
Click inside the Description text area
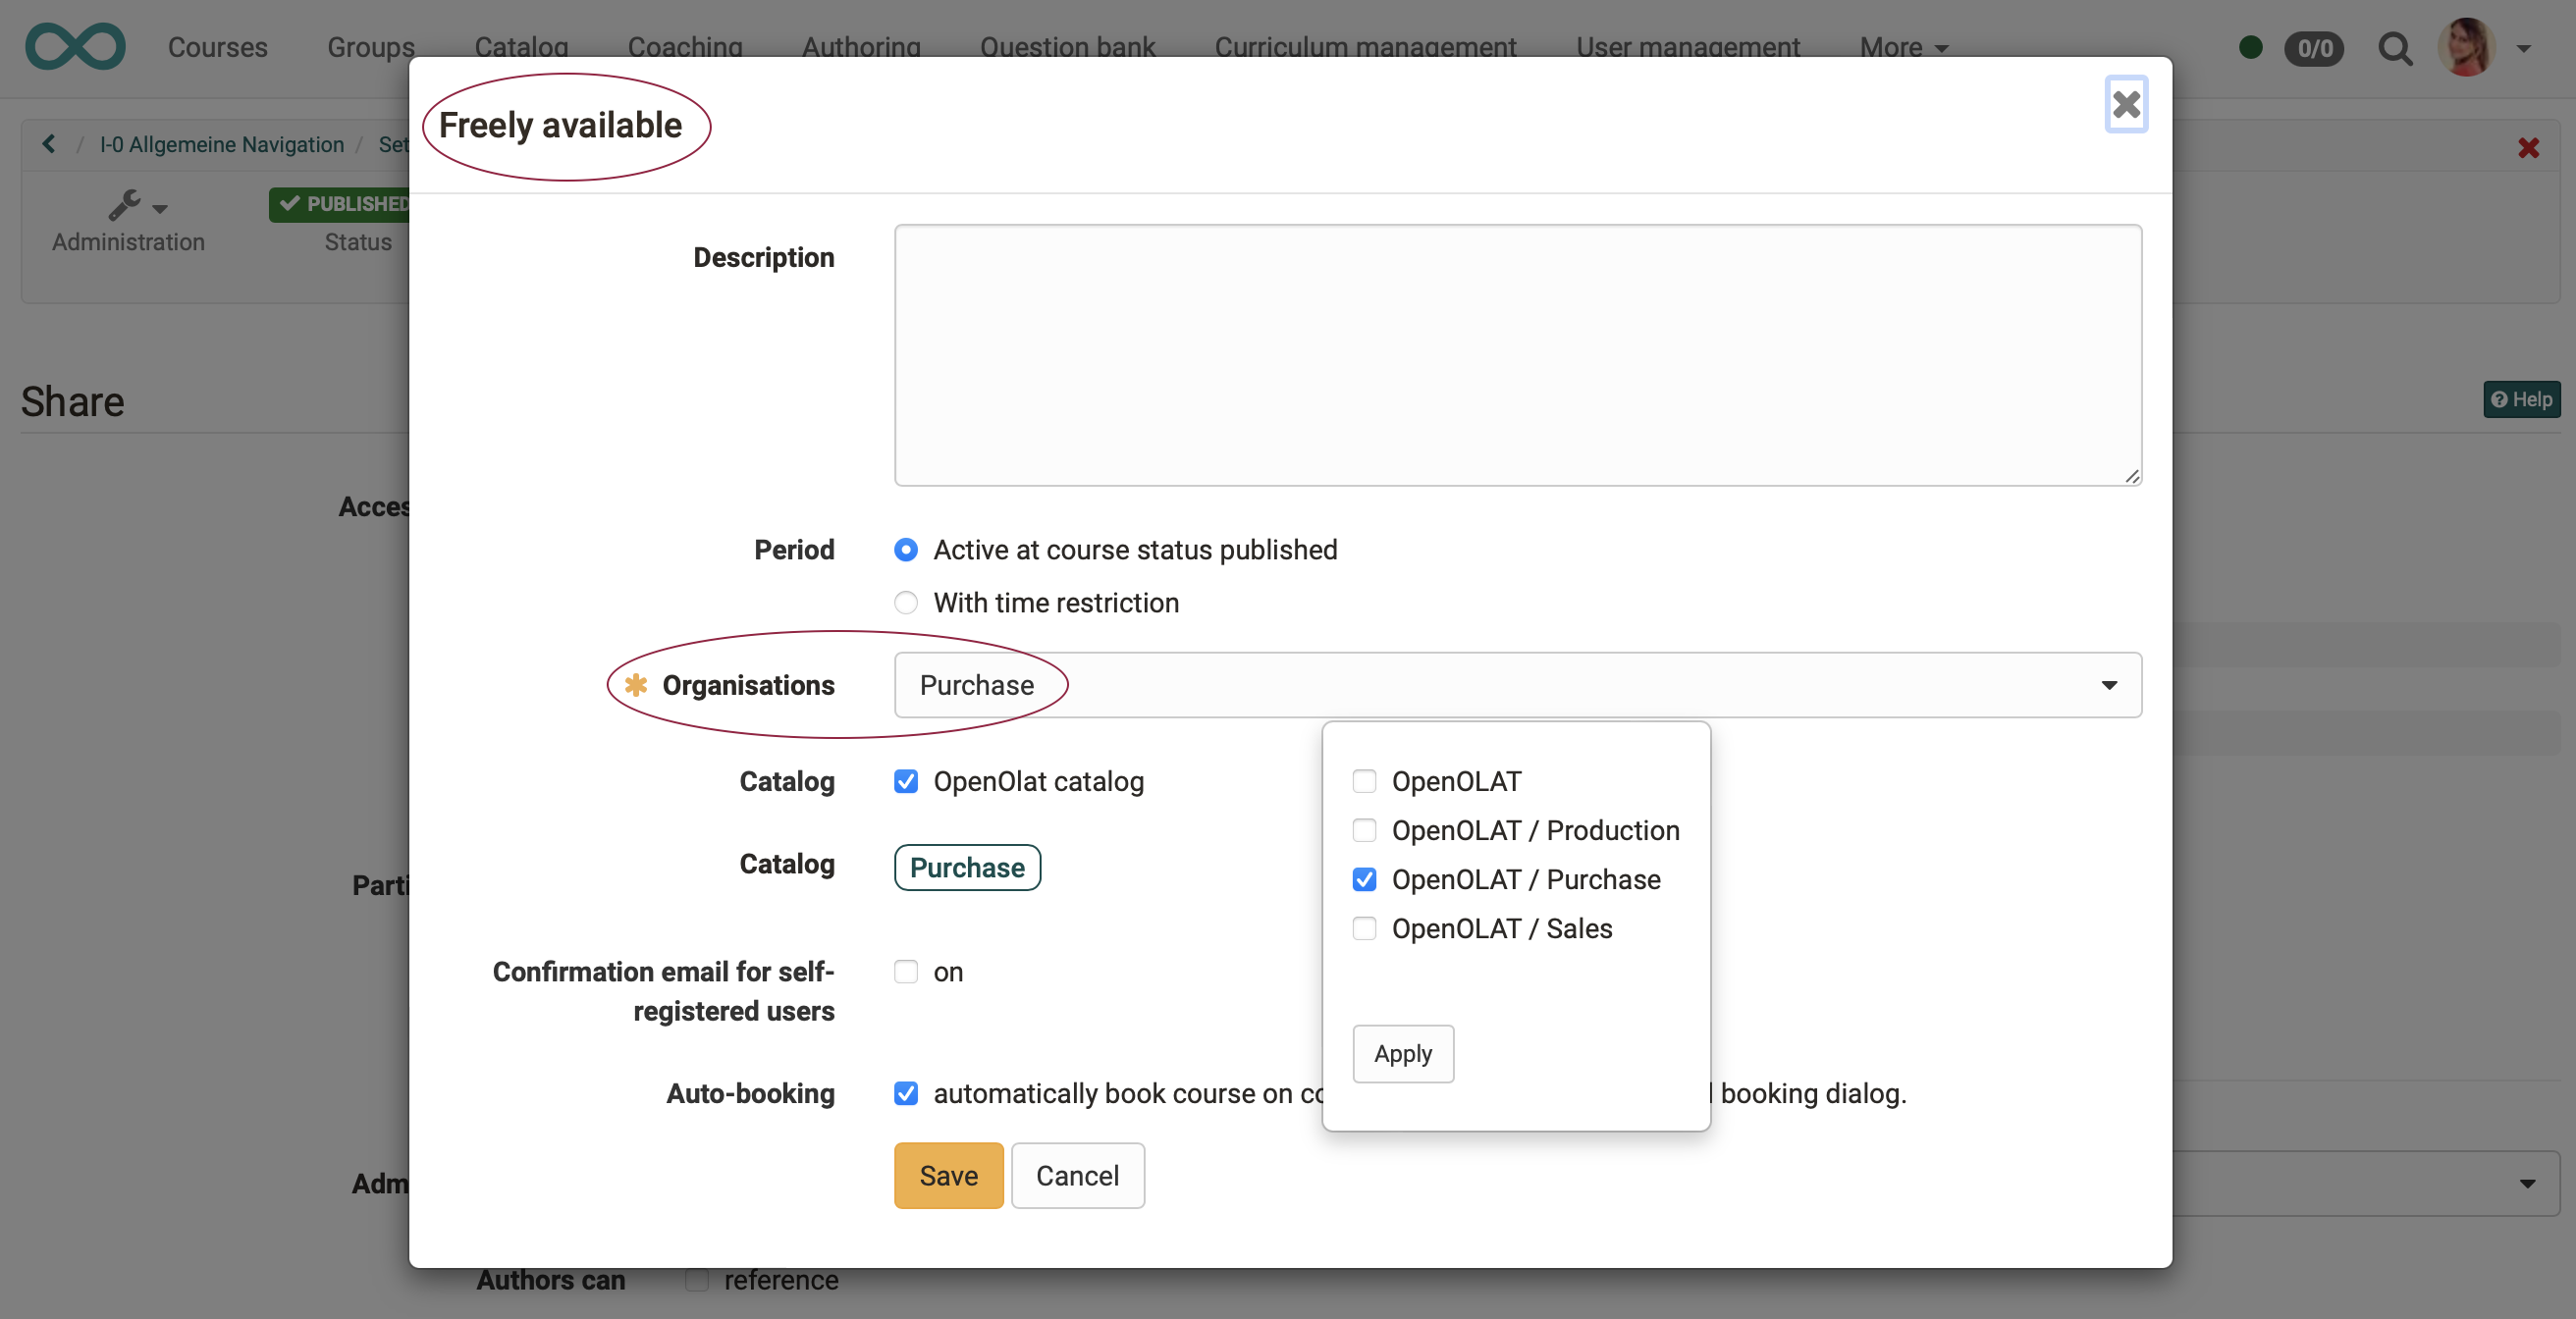click(x=1516, y=355)
